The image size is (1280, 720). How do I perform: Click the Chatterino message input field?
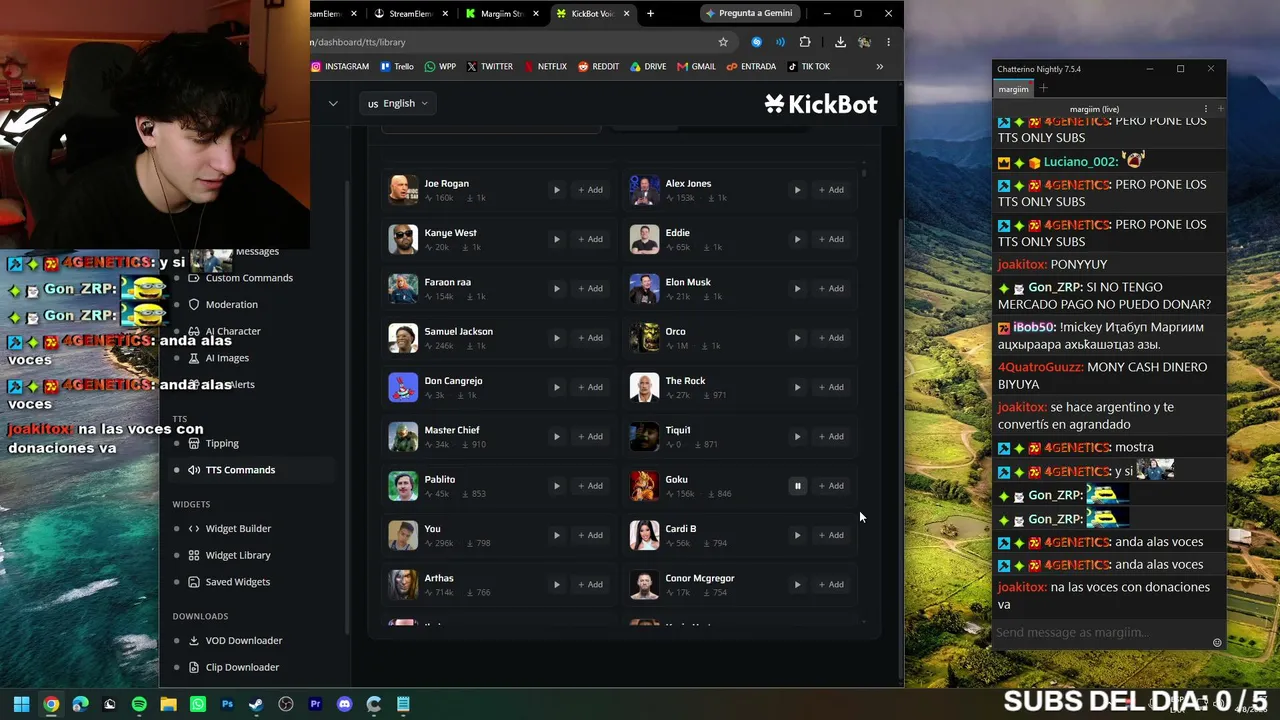(x=1101, y=632)
